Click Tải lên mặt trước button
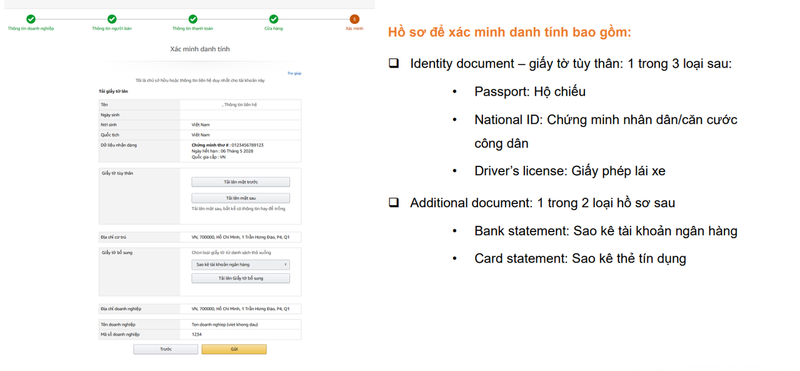This screenshot has height=371, width=800. pos(240,182)
